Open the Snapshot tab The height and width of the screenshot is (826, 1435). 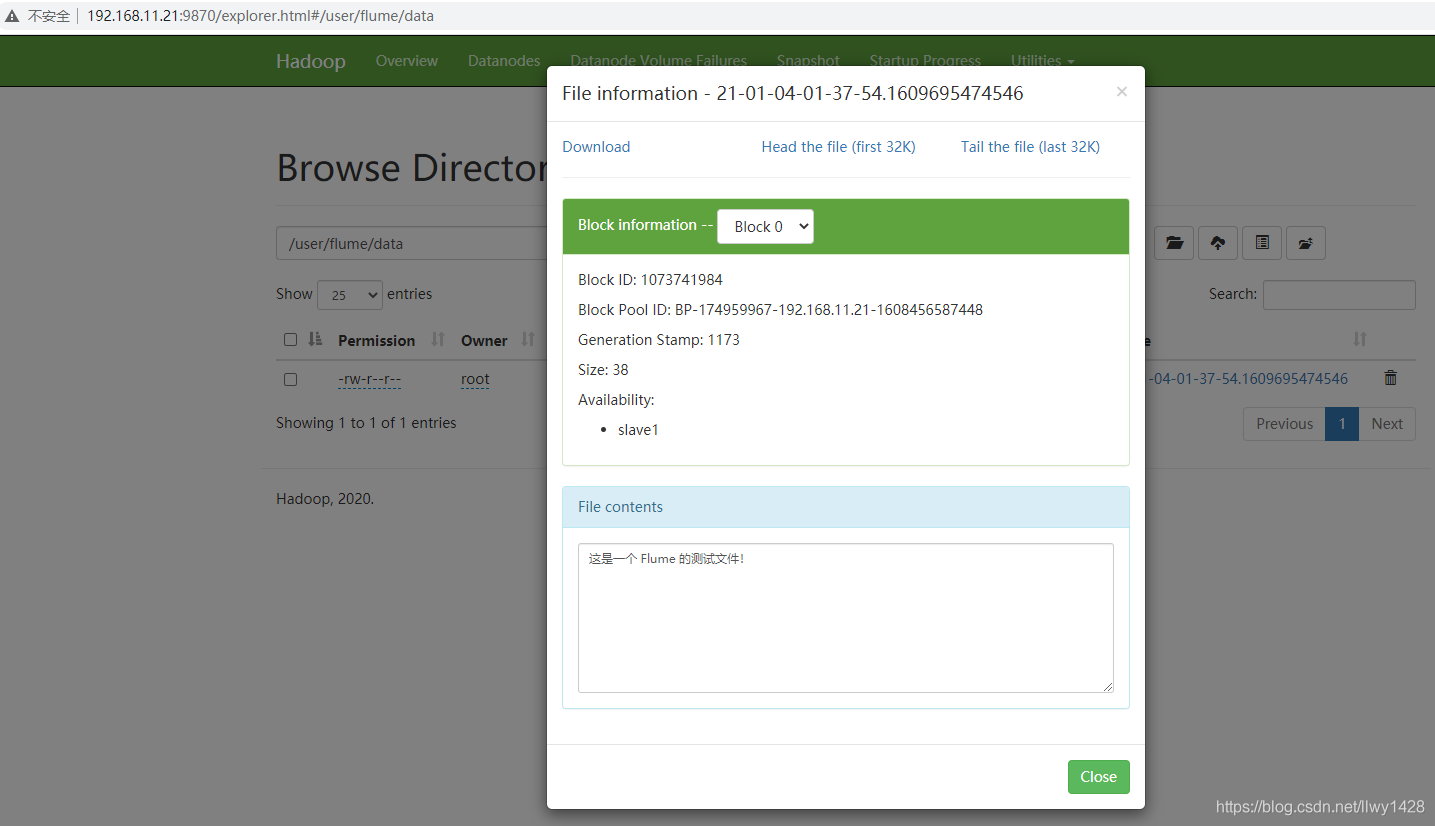coord(808,61)
